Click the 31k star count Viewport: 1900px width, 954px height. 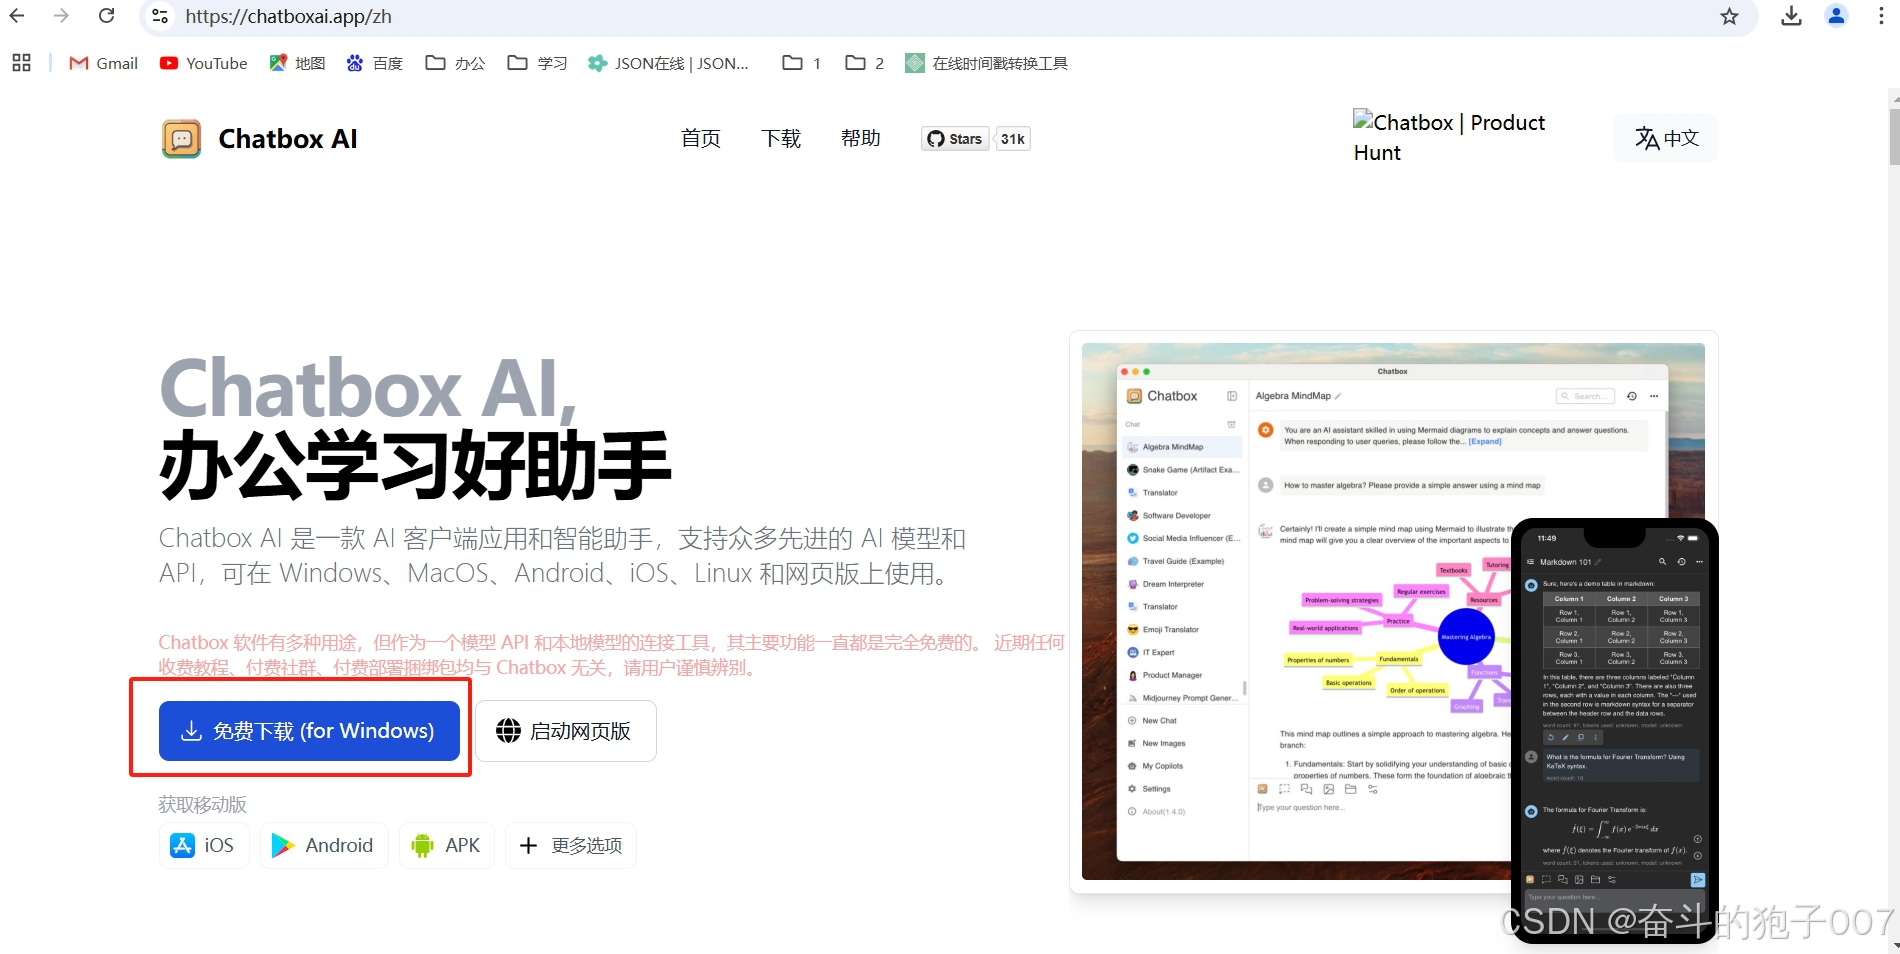click(x=1013, y=139)
